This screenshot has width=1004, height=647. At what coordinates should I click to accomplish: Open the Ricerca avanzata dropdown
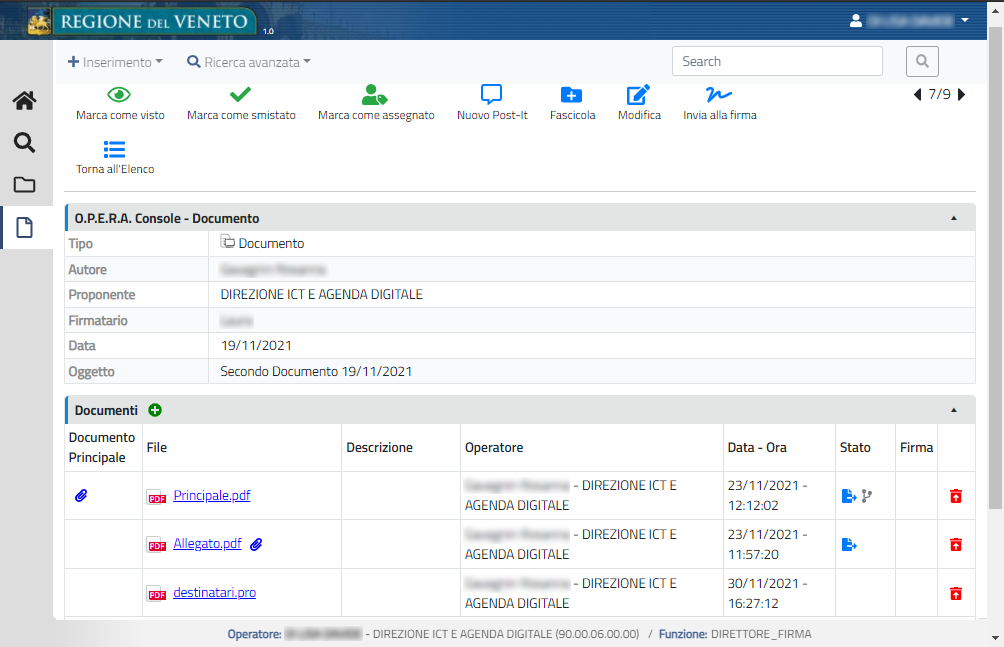point(249,62)
